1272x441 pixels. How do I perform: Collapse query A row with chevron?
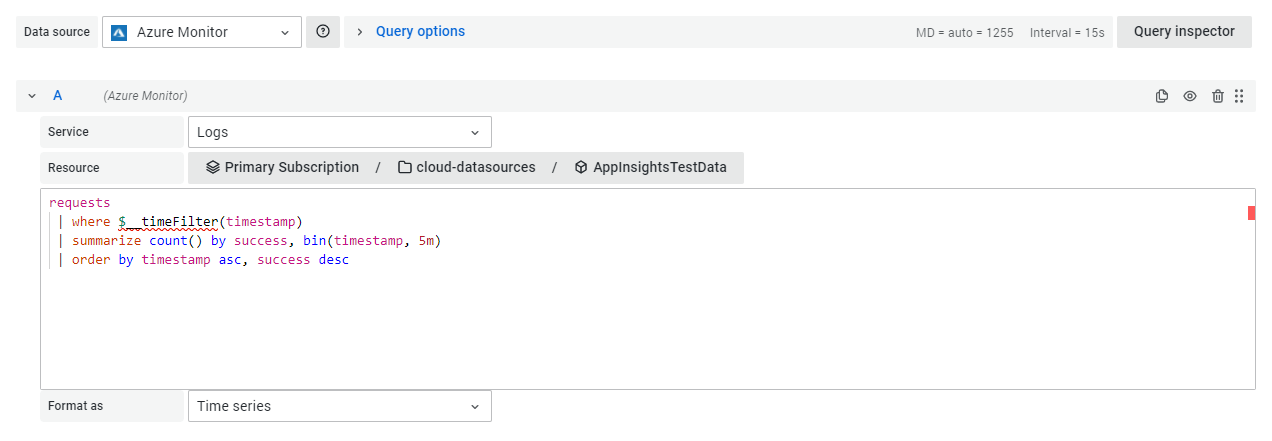click(32, 96)
